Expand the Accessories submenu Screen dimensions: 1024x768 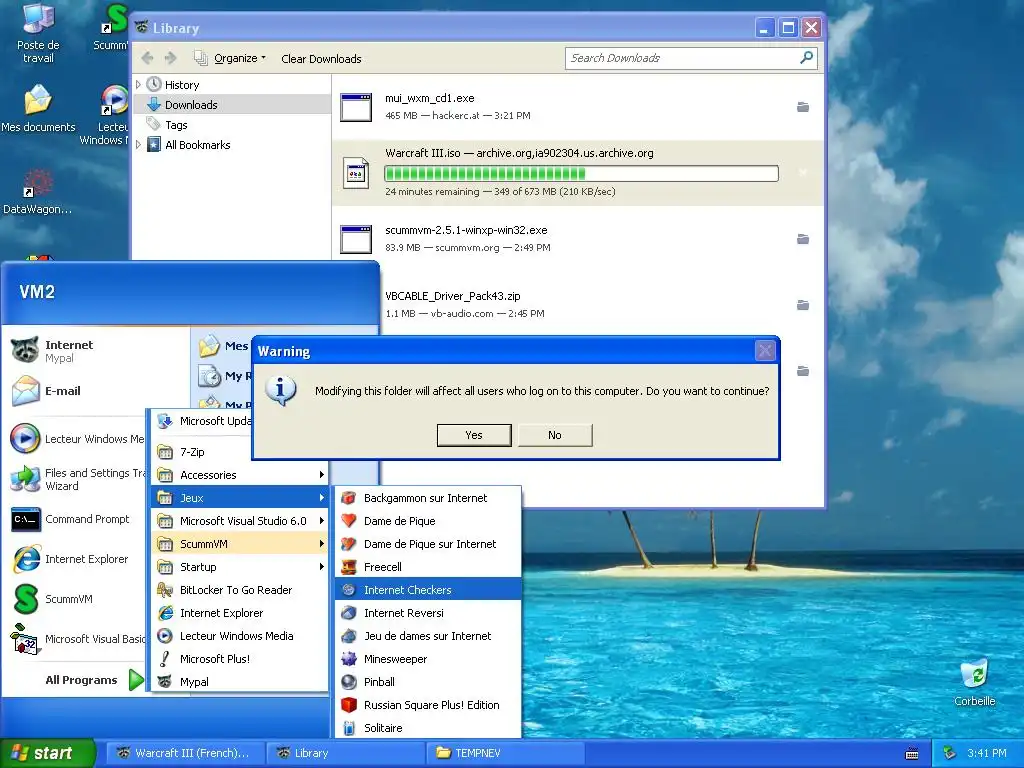(x=239, y=475)
